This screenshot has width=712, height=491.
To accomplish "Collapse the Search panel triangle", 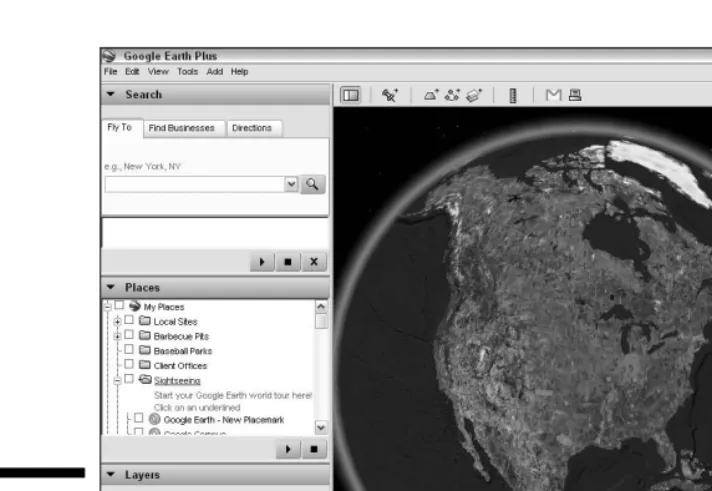I will tap(110, 94).
